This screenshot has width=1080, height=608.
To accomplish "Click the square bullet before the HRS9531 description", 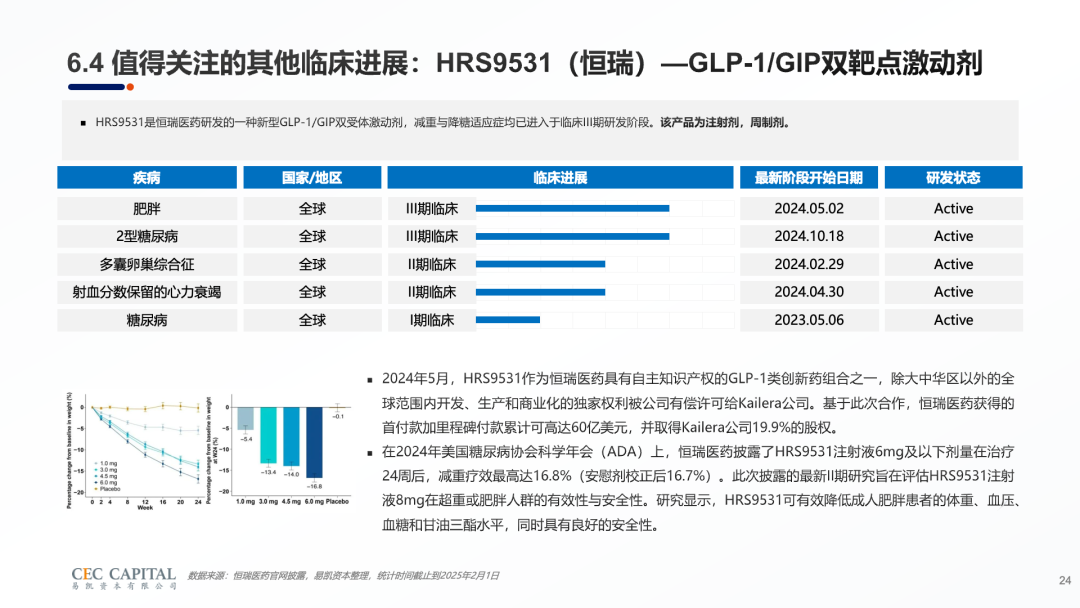I will tap(83, 124).
